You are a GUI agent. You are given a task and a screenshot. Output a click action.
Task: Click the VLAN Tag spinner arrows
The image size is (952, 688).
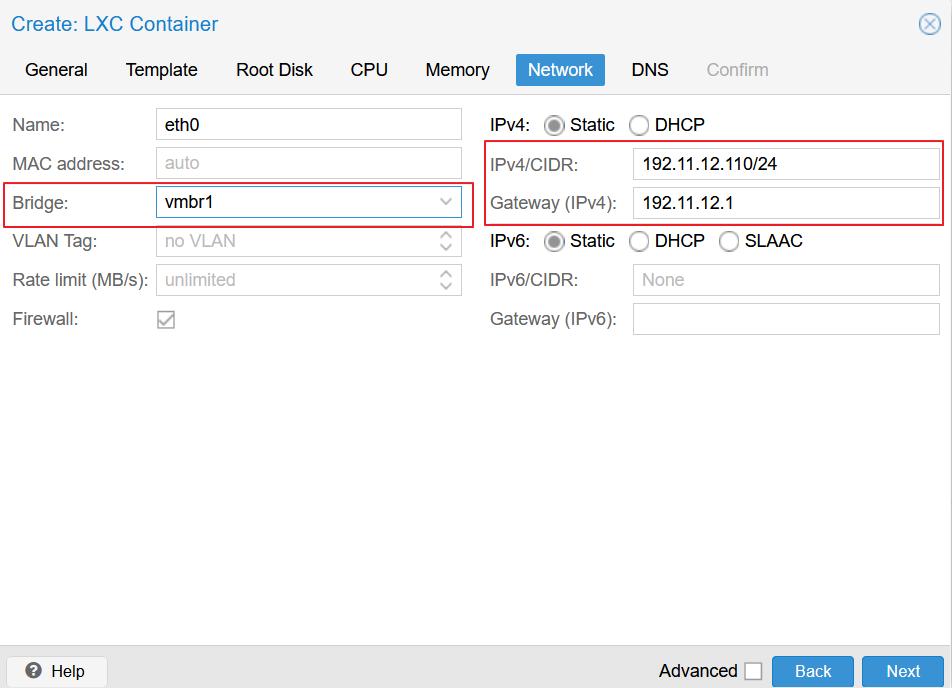pos(446,241)
